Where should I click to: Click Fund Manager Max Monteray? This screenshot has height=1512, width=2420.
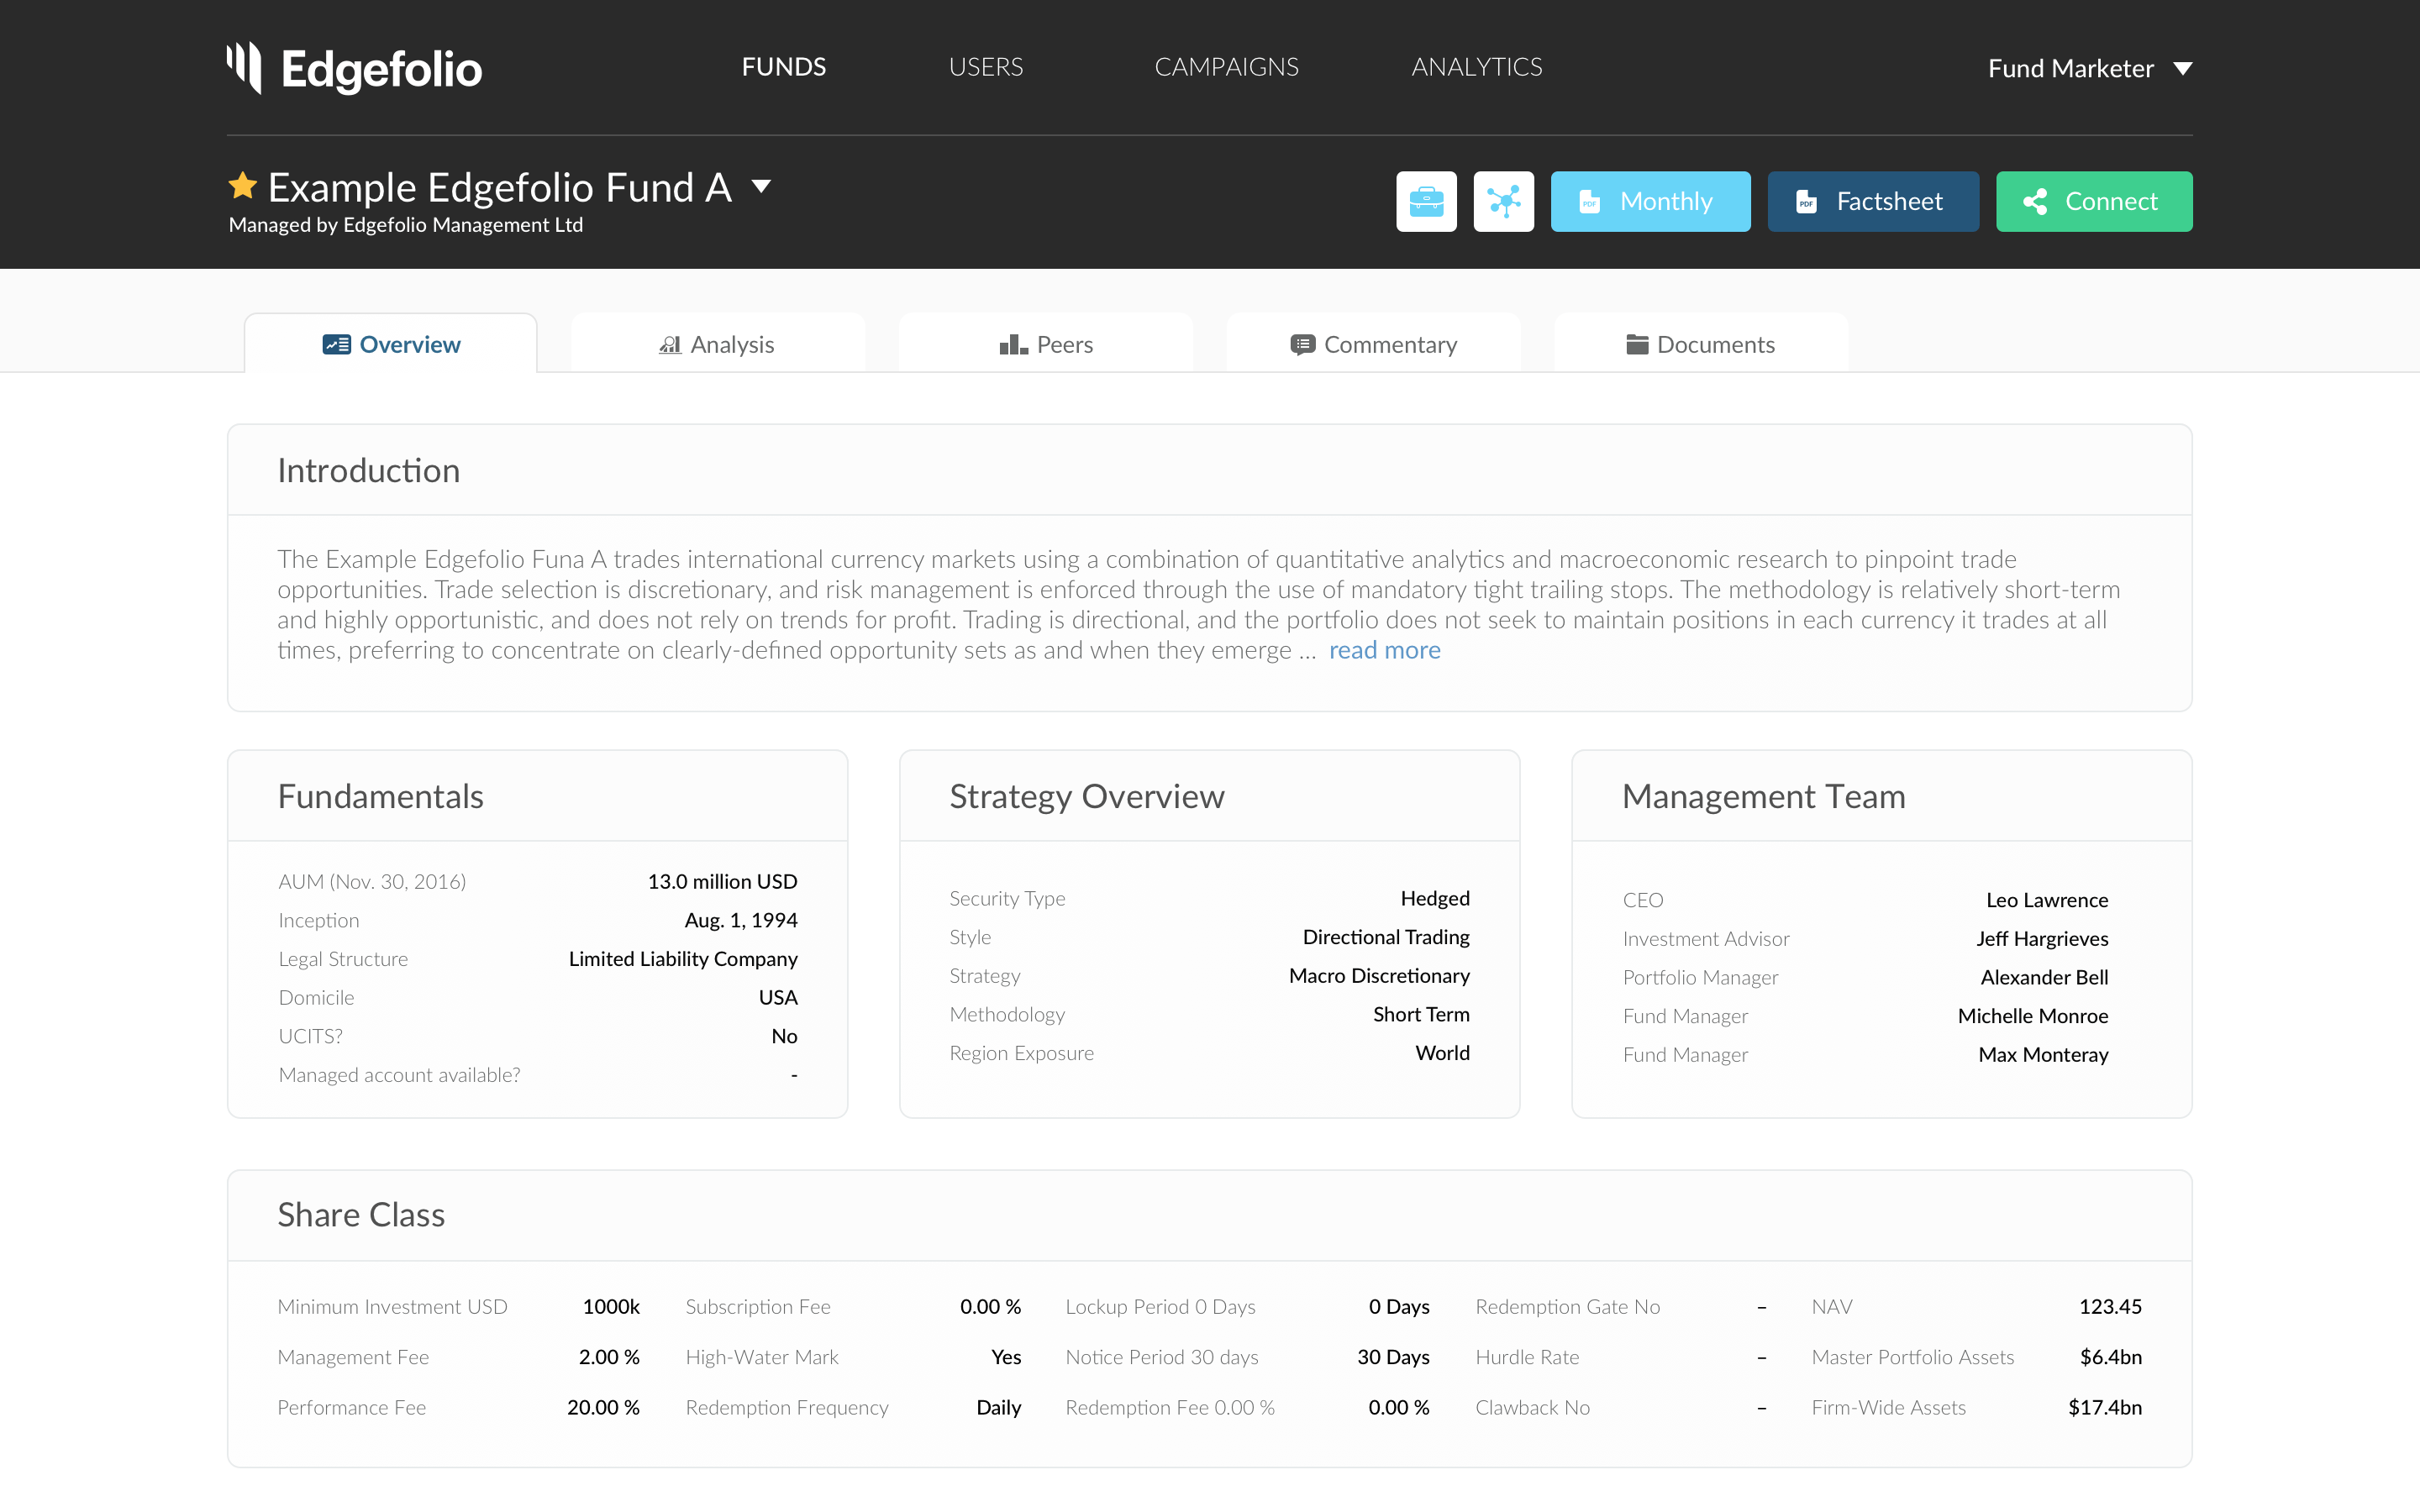point(2043,1055)
